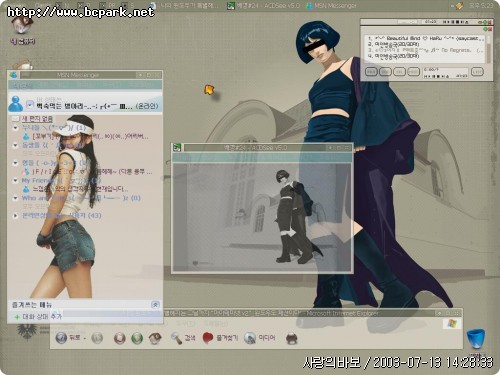Click the fourth playlist button in bottom row
The height and width of the screenshot is (375, 500).
pos(413,72)
